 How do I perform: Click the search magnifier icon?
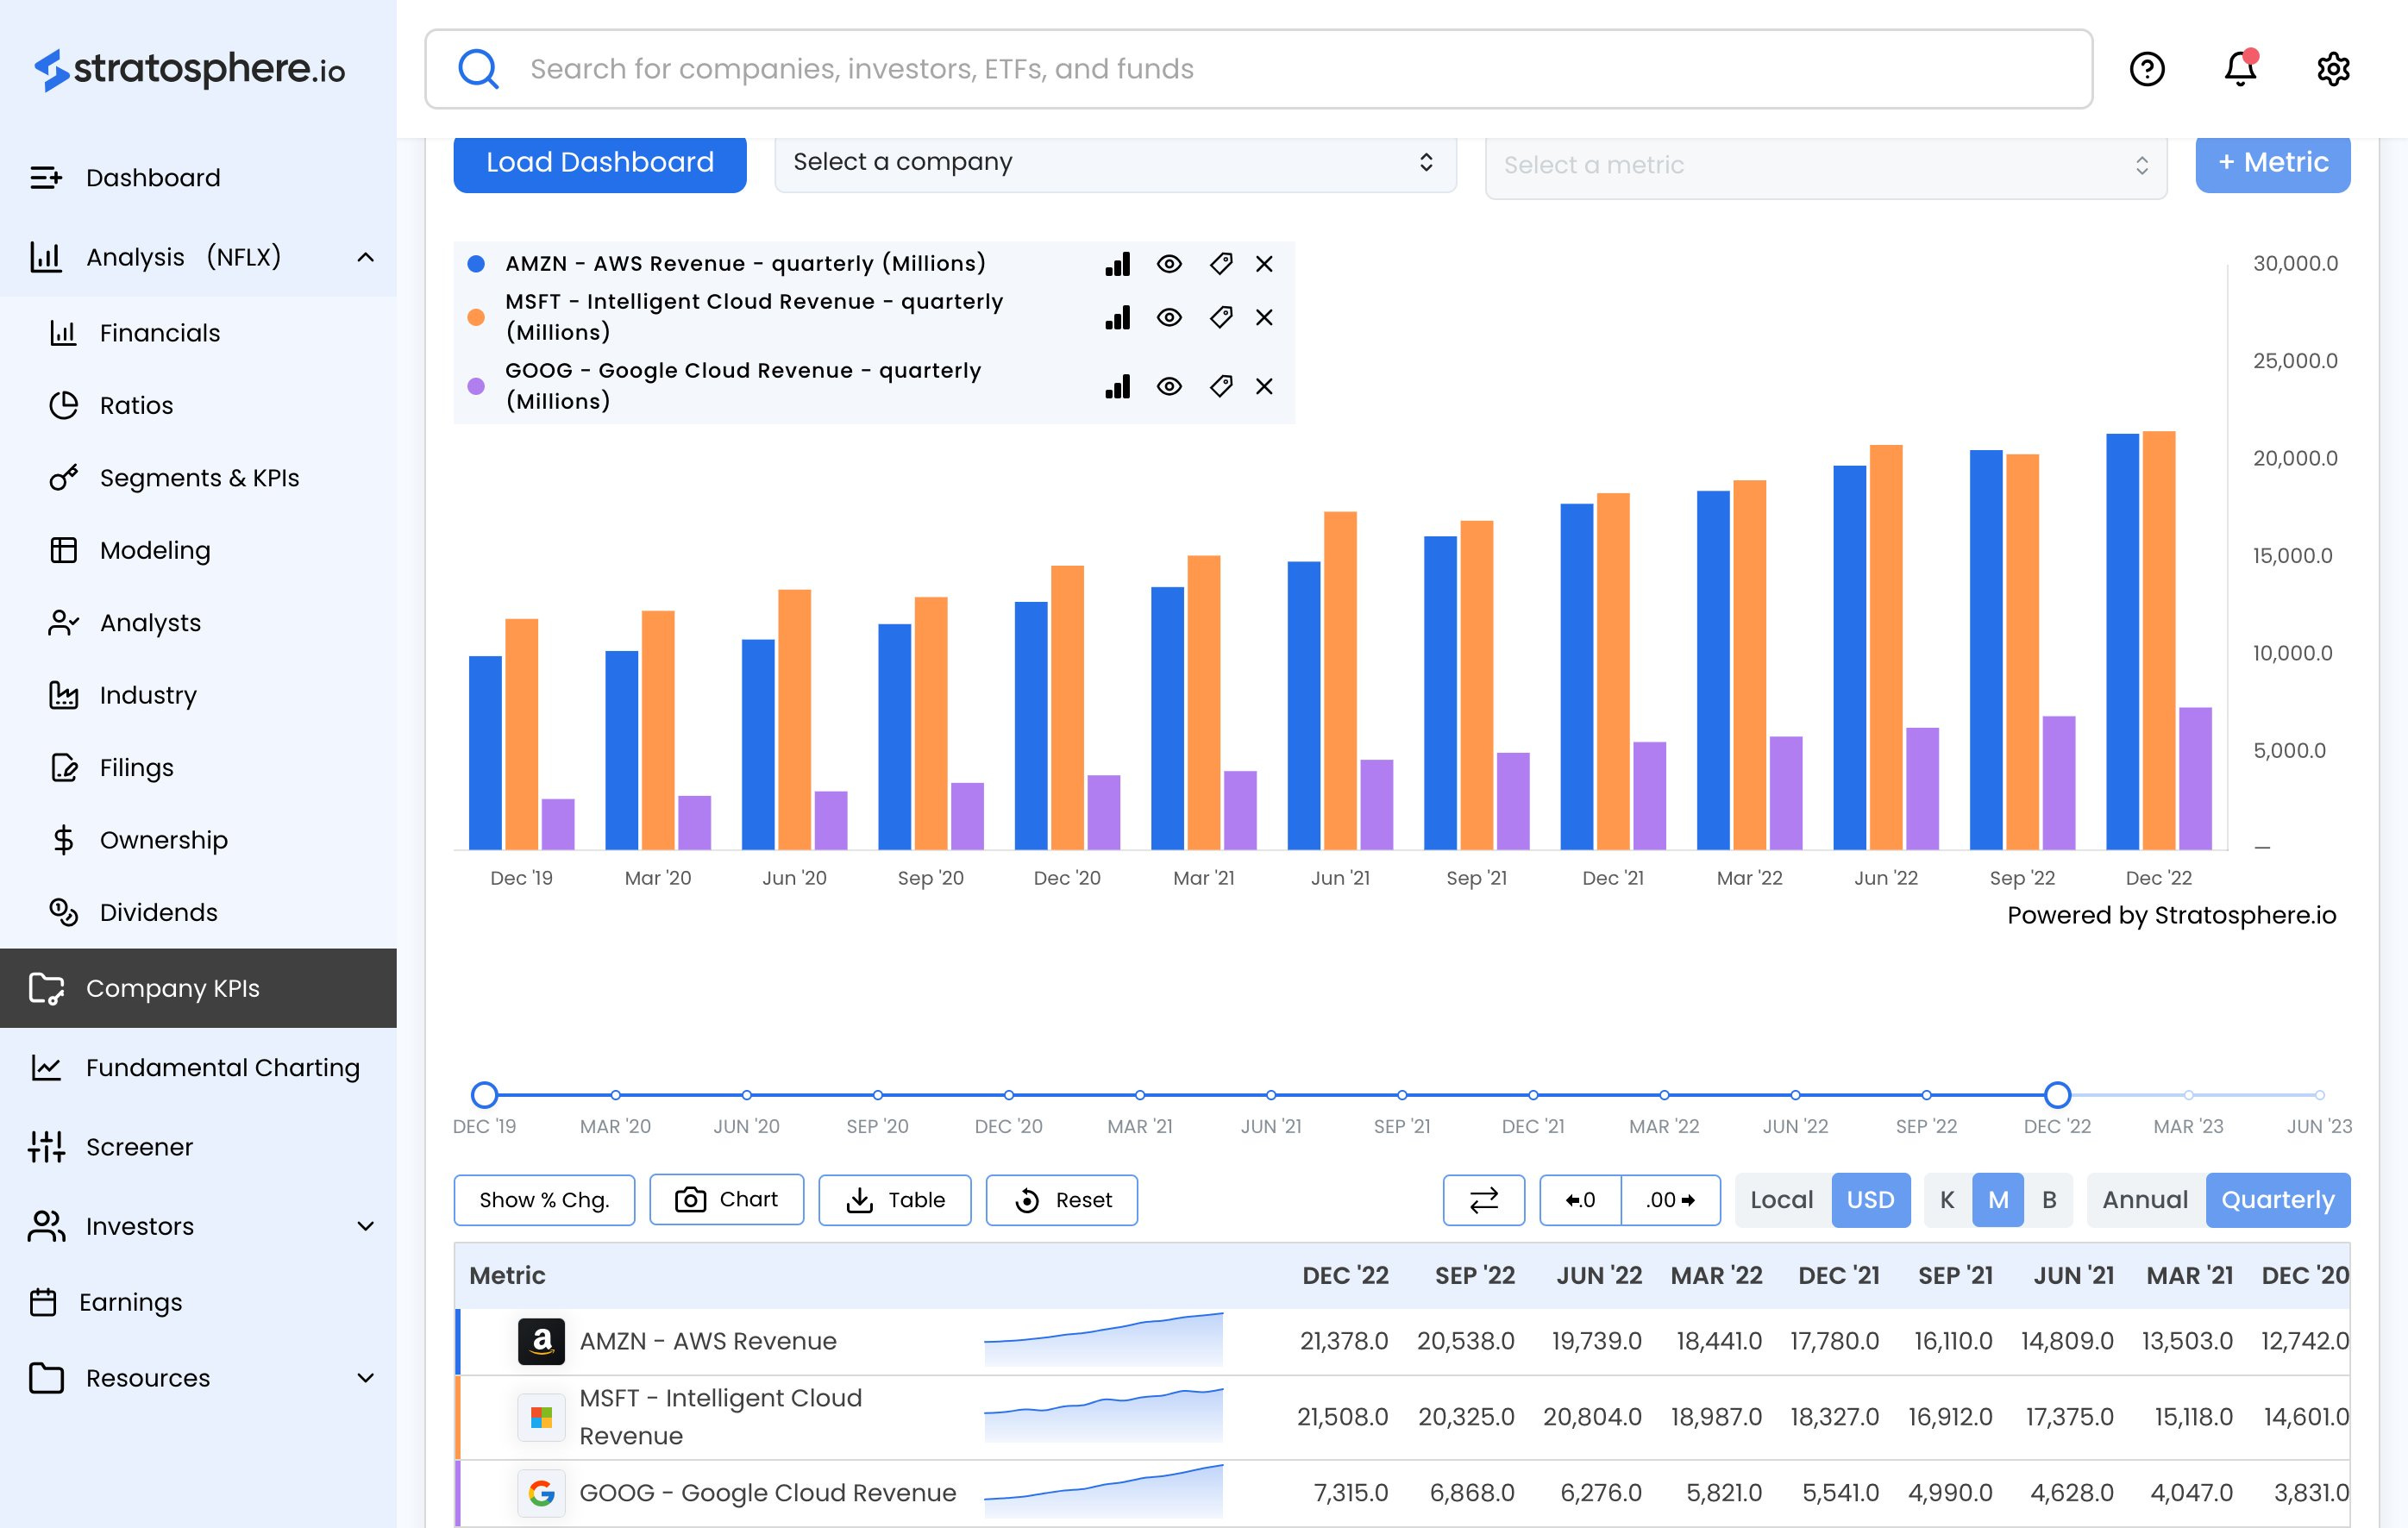coord(478,69)
